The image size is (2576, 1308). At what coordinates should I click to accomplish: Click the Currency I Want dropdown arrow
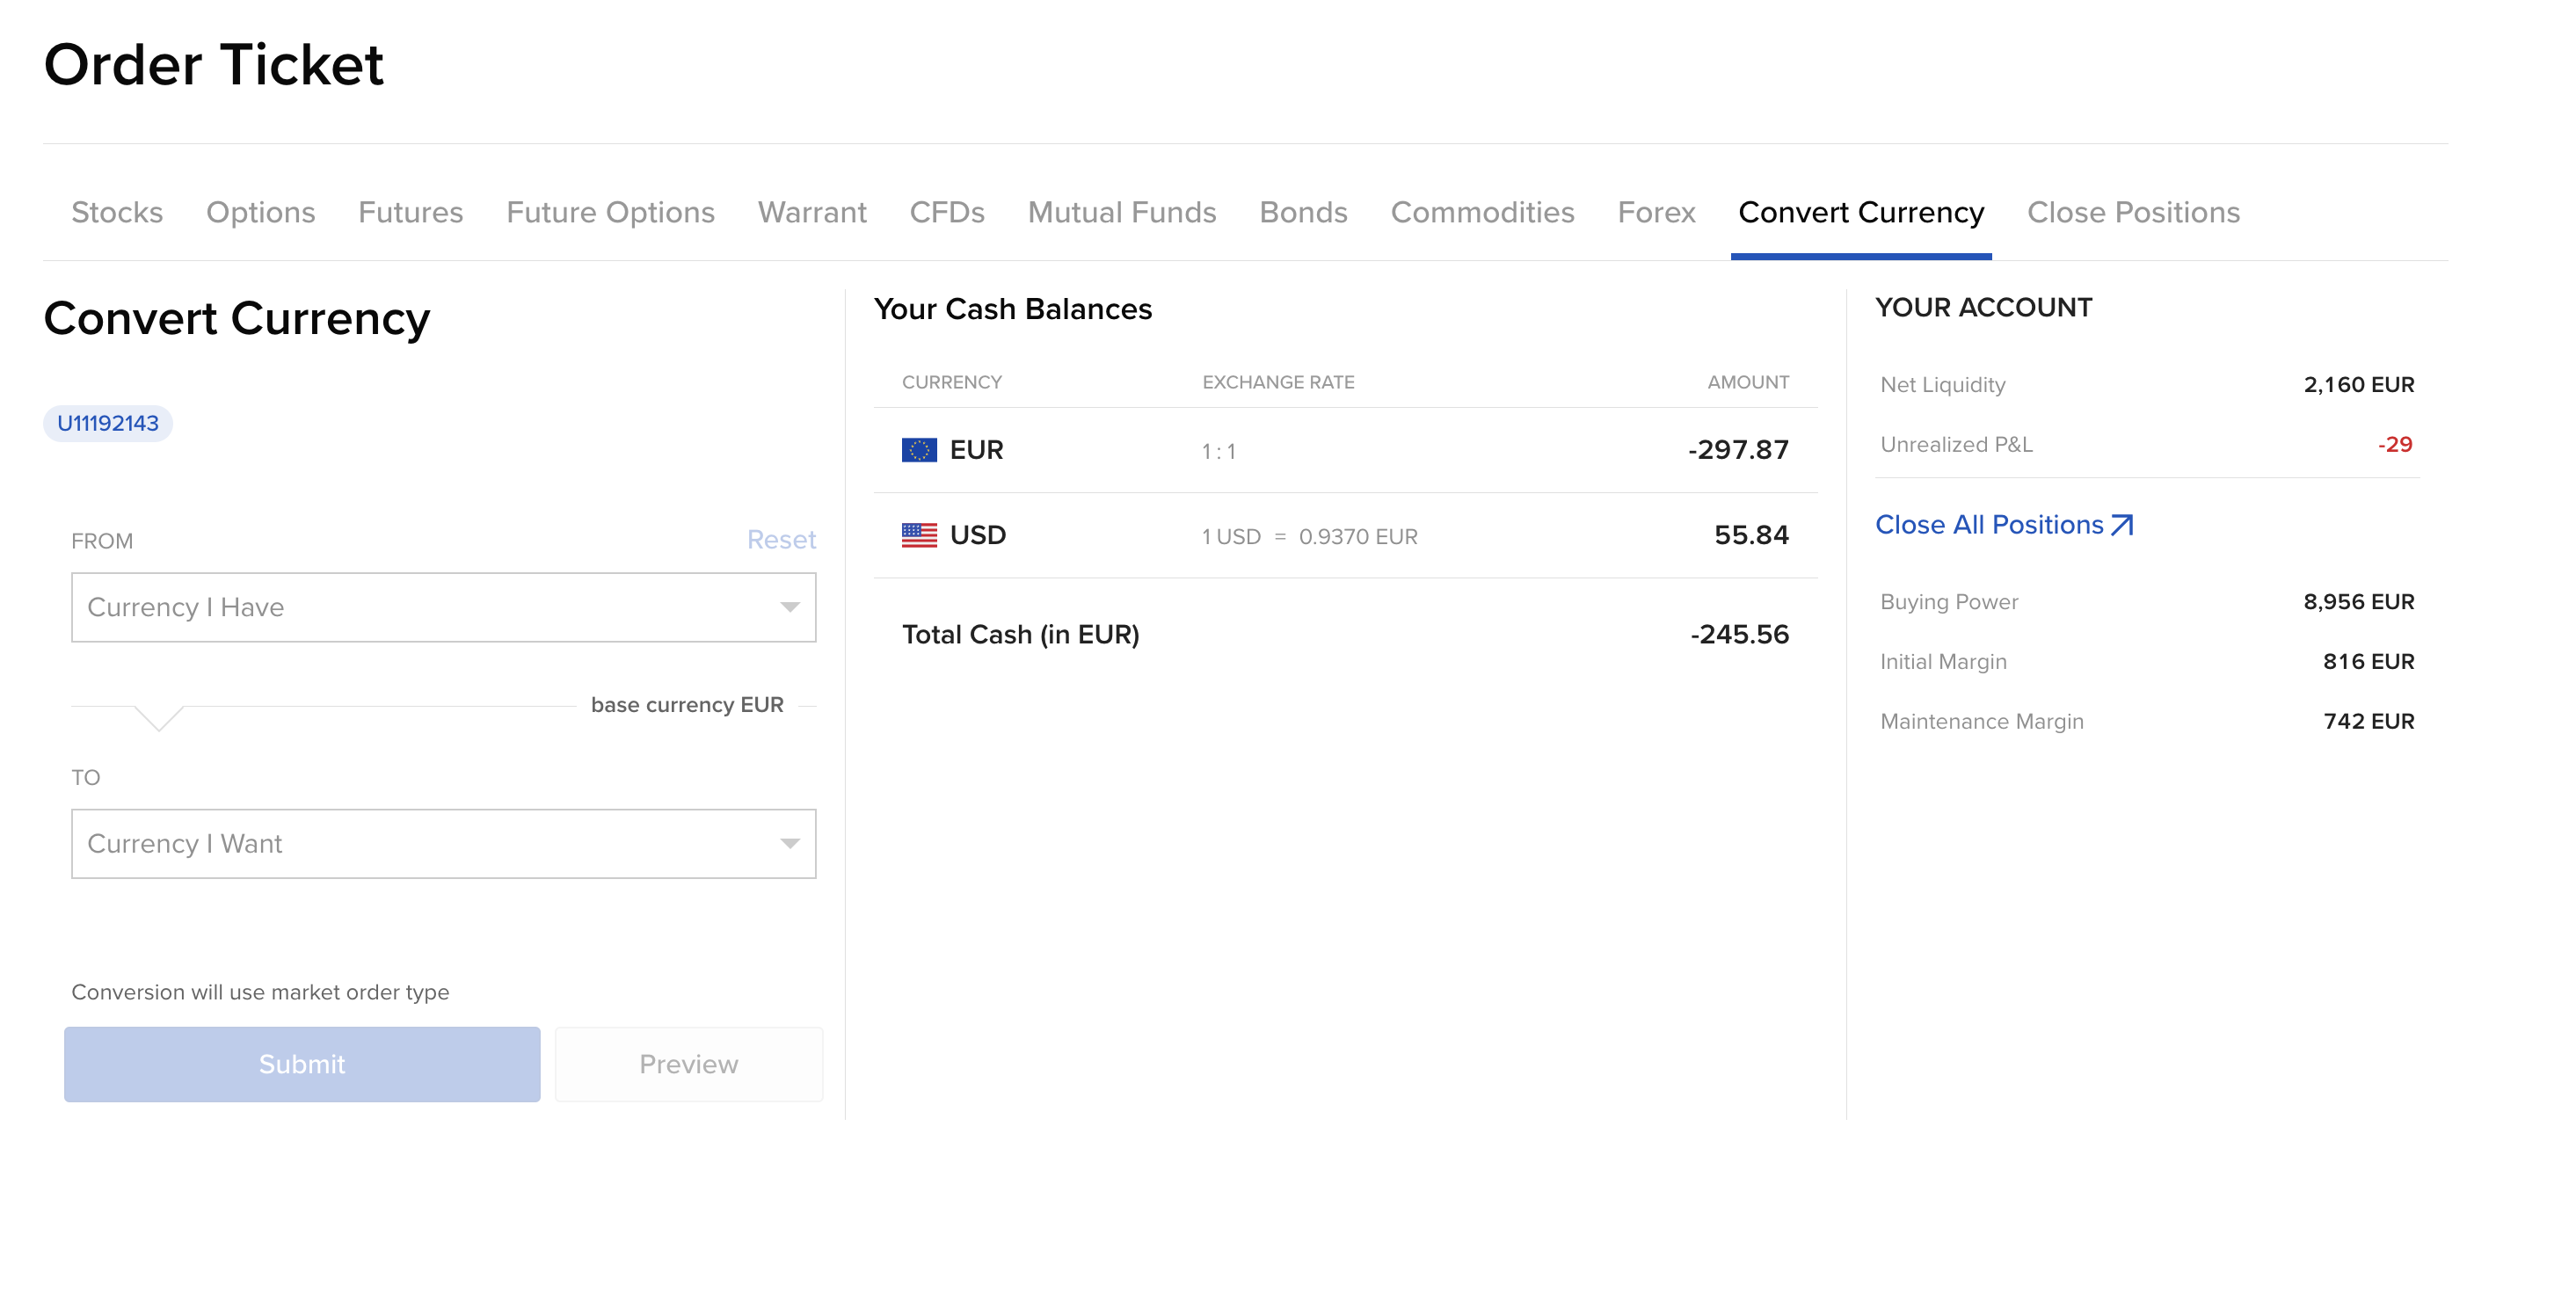(x=789, y=843)
